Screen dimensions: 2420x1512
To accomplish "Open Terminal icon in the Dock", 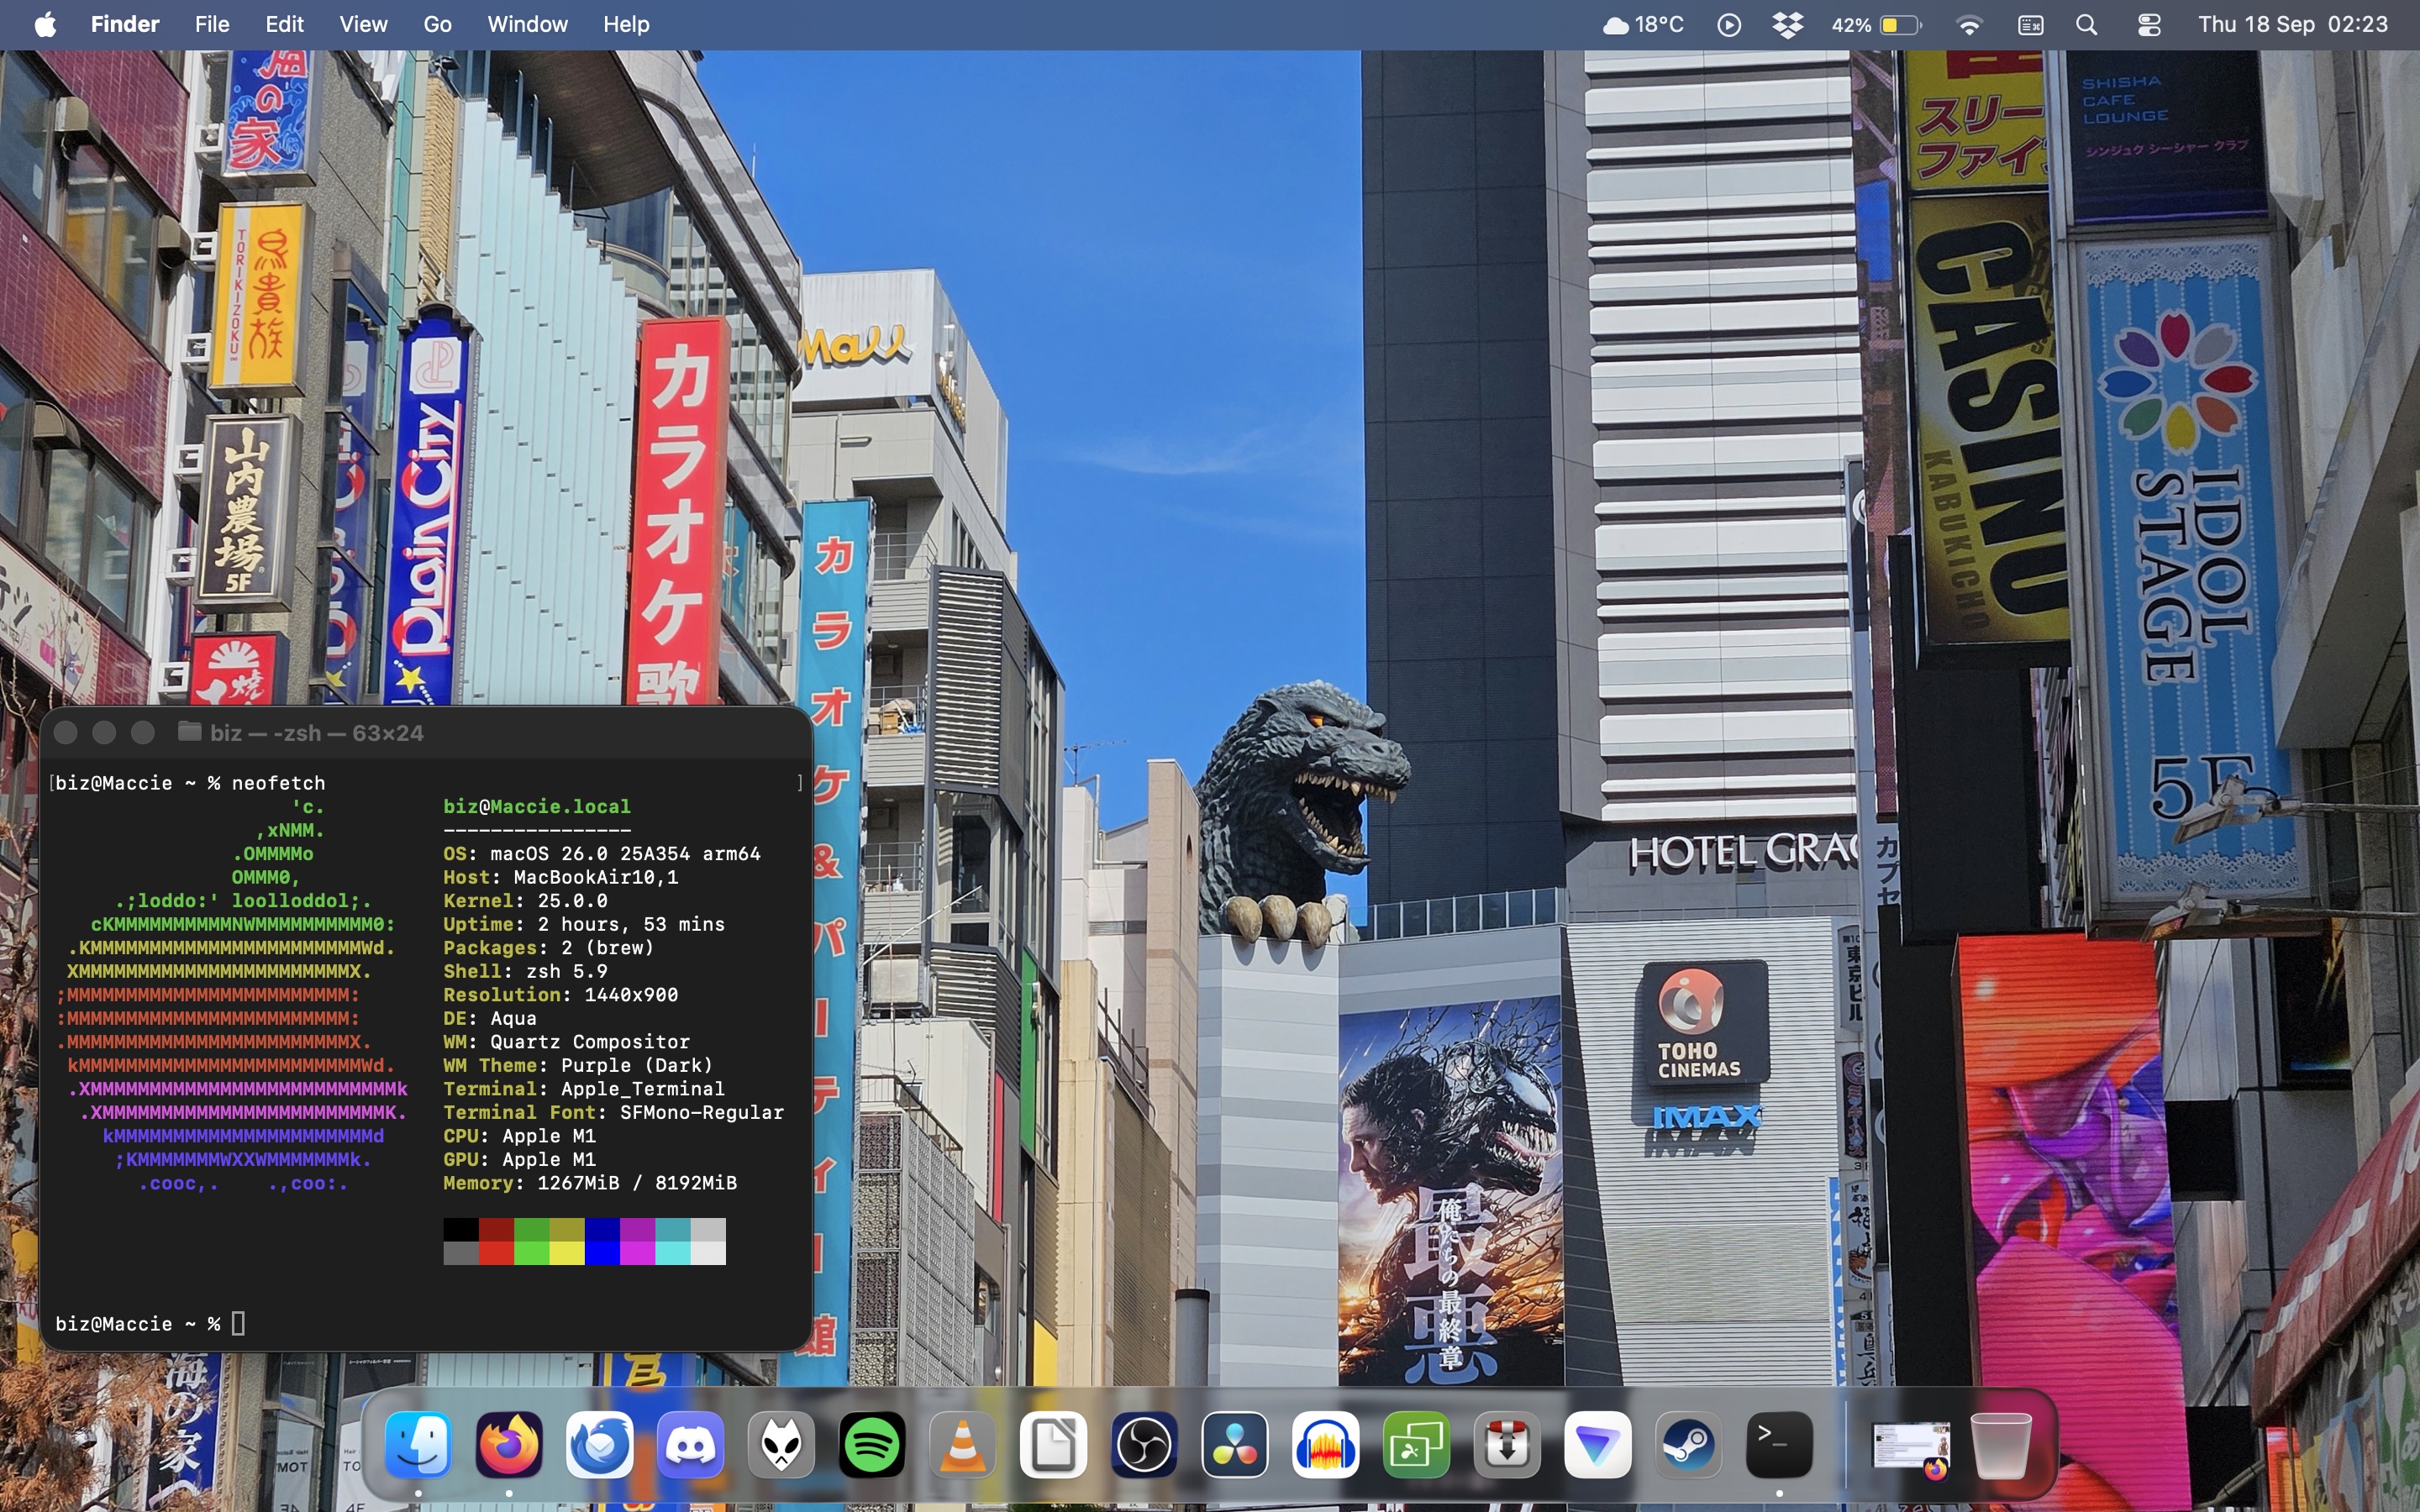I will pyautogui.click(x=1779, y=1444).
